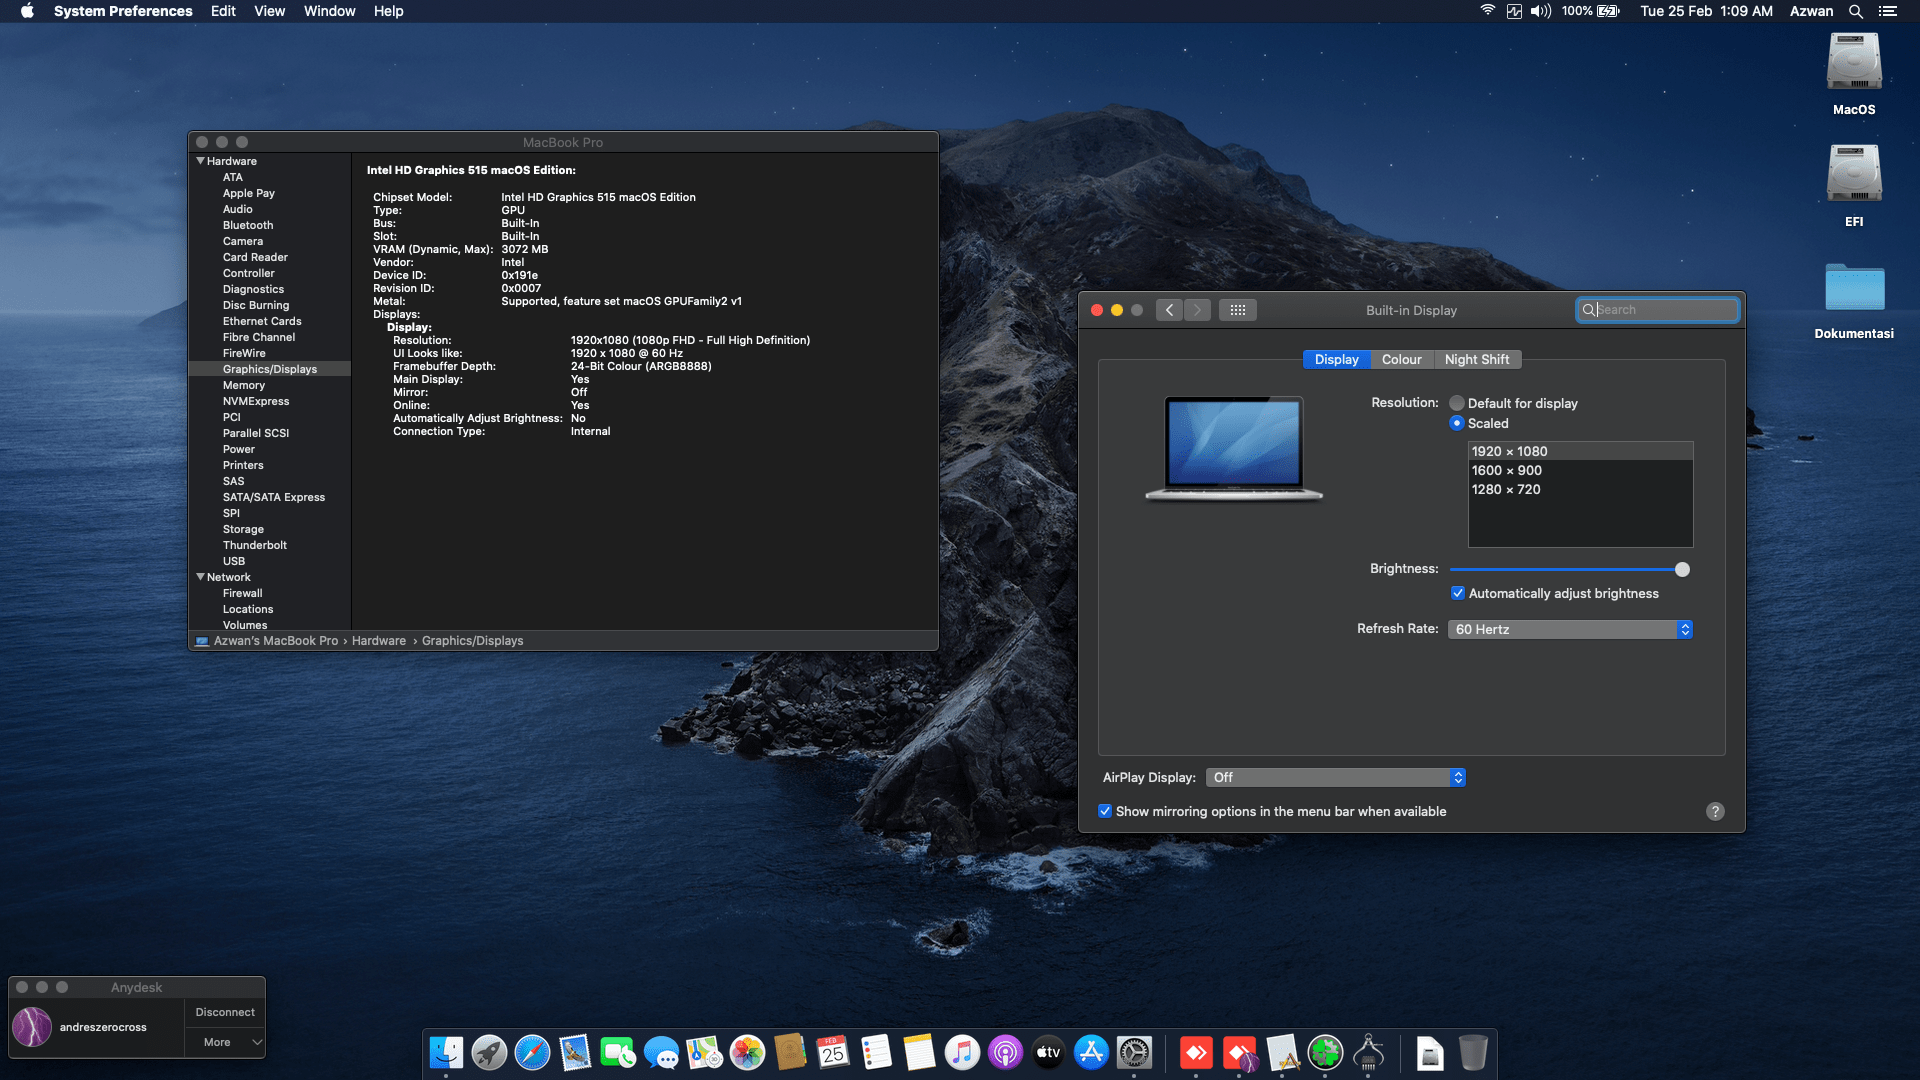Screen dimensions: 1920x1080
Task: Open the Apple TV app in the dock
Action: pyautogui.click(x=1048, y=1053)
